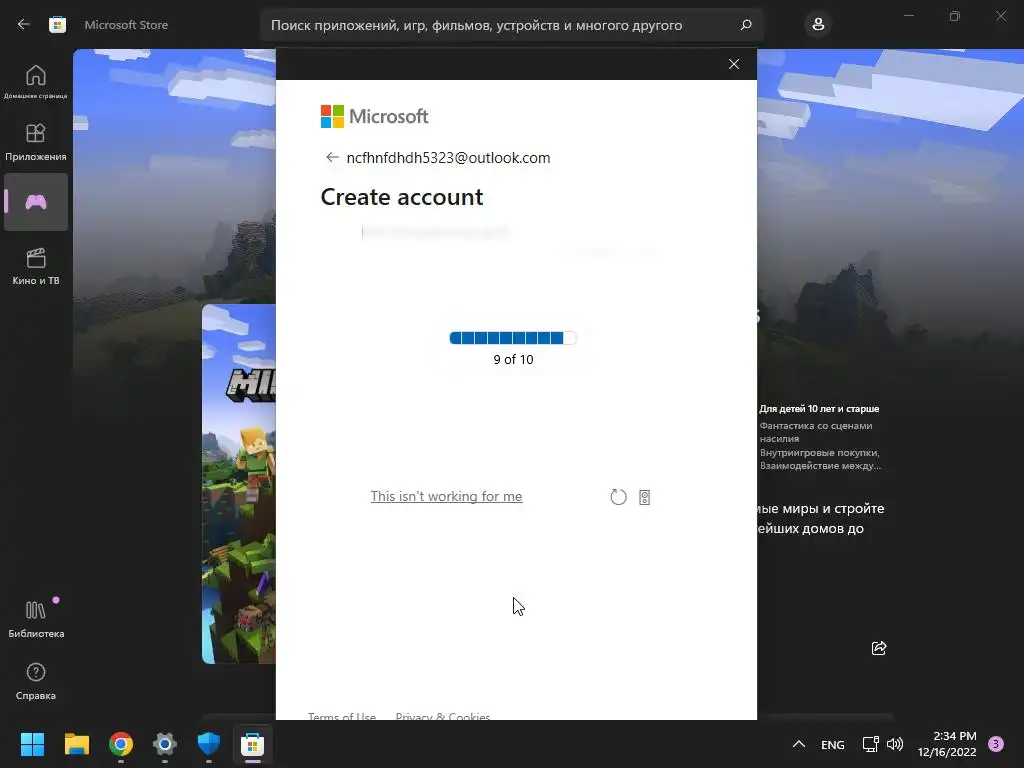Open the Privacy & Cookies link
The height and width of the screenshot is (768, 1024).
443,716
